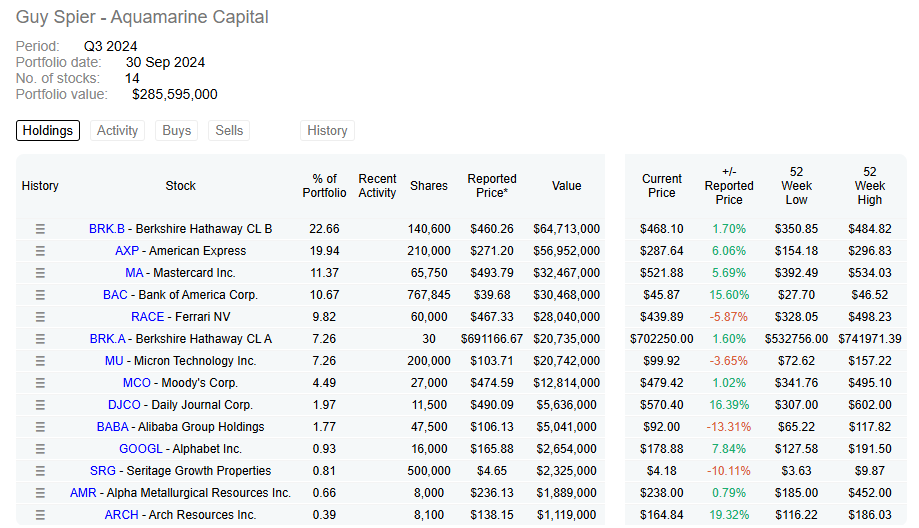This screenshot has height=528, width=919.
Task: Open history icon for Alibaba Group Holdings
Action: (x=40, y=427)
